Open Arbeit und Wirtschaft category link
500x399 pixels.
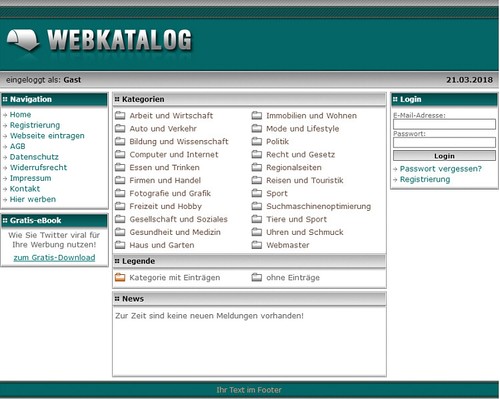[x=171, y=116]
